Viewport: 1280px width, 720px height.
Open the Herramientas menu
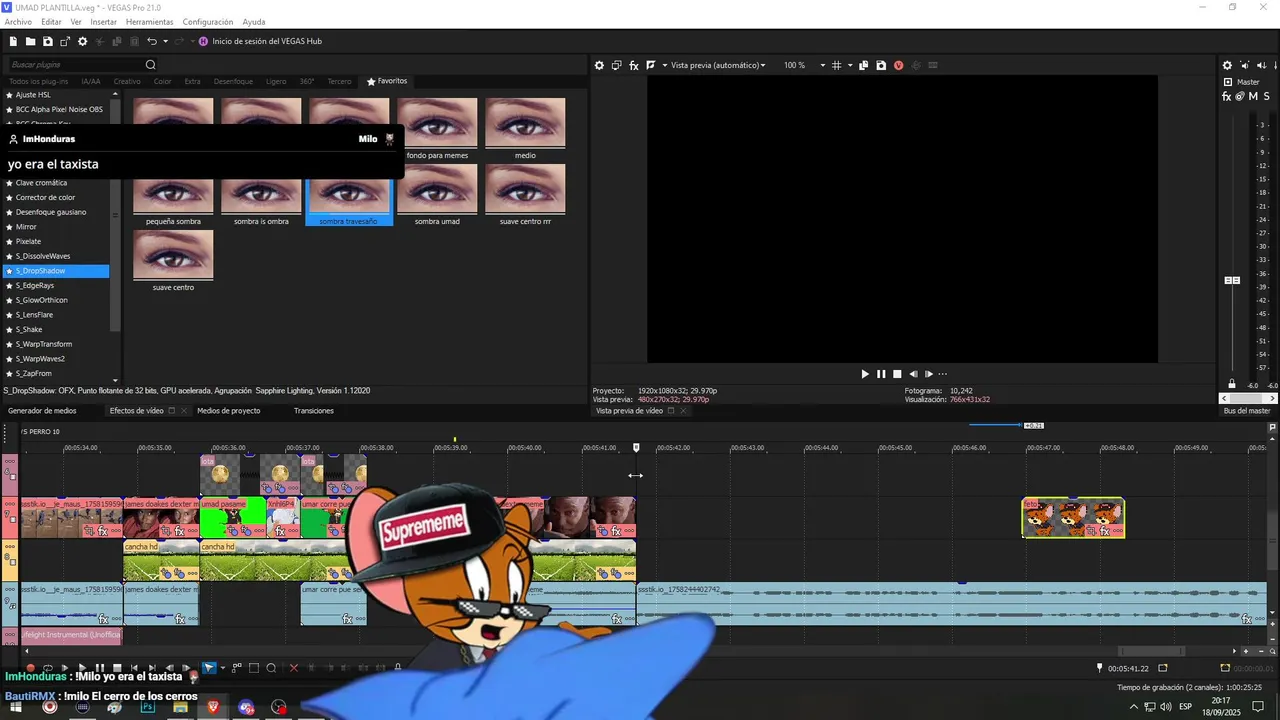(x=149, y=22)
